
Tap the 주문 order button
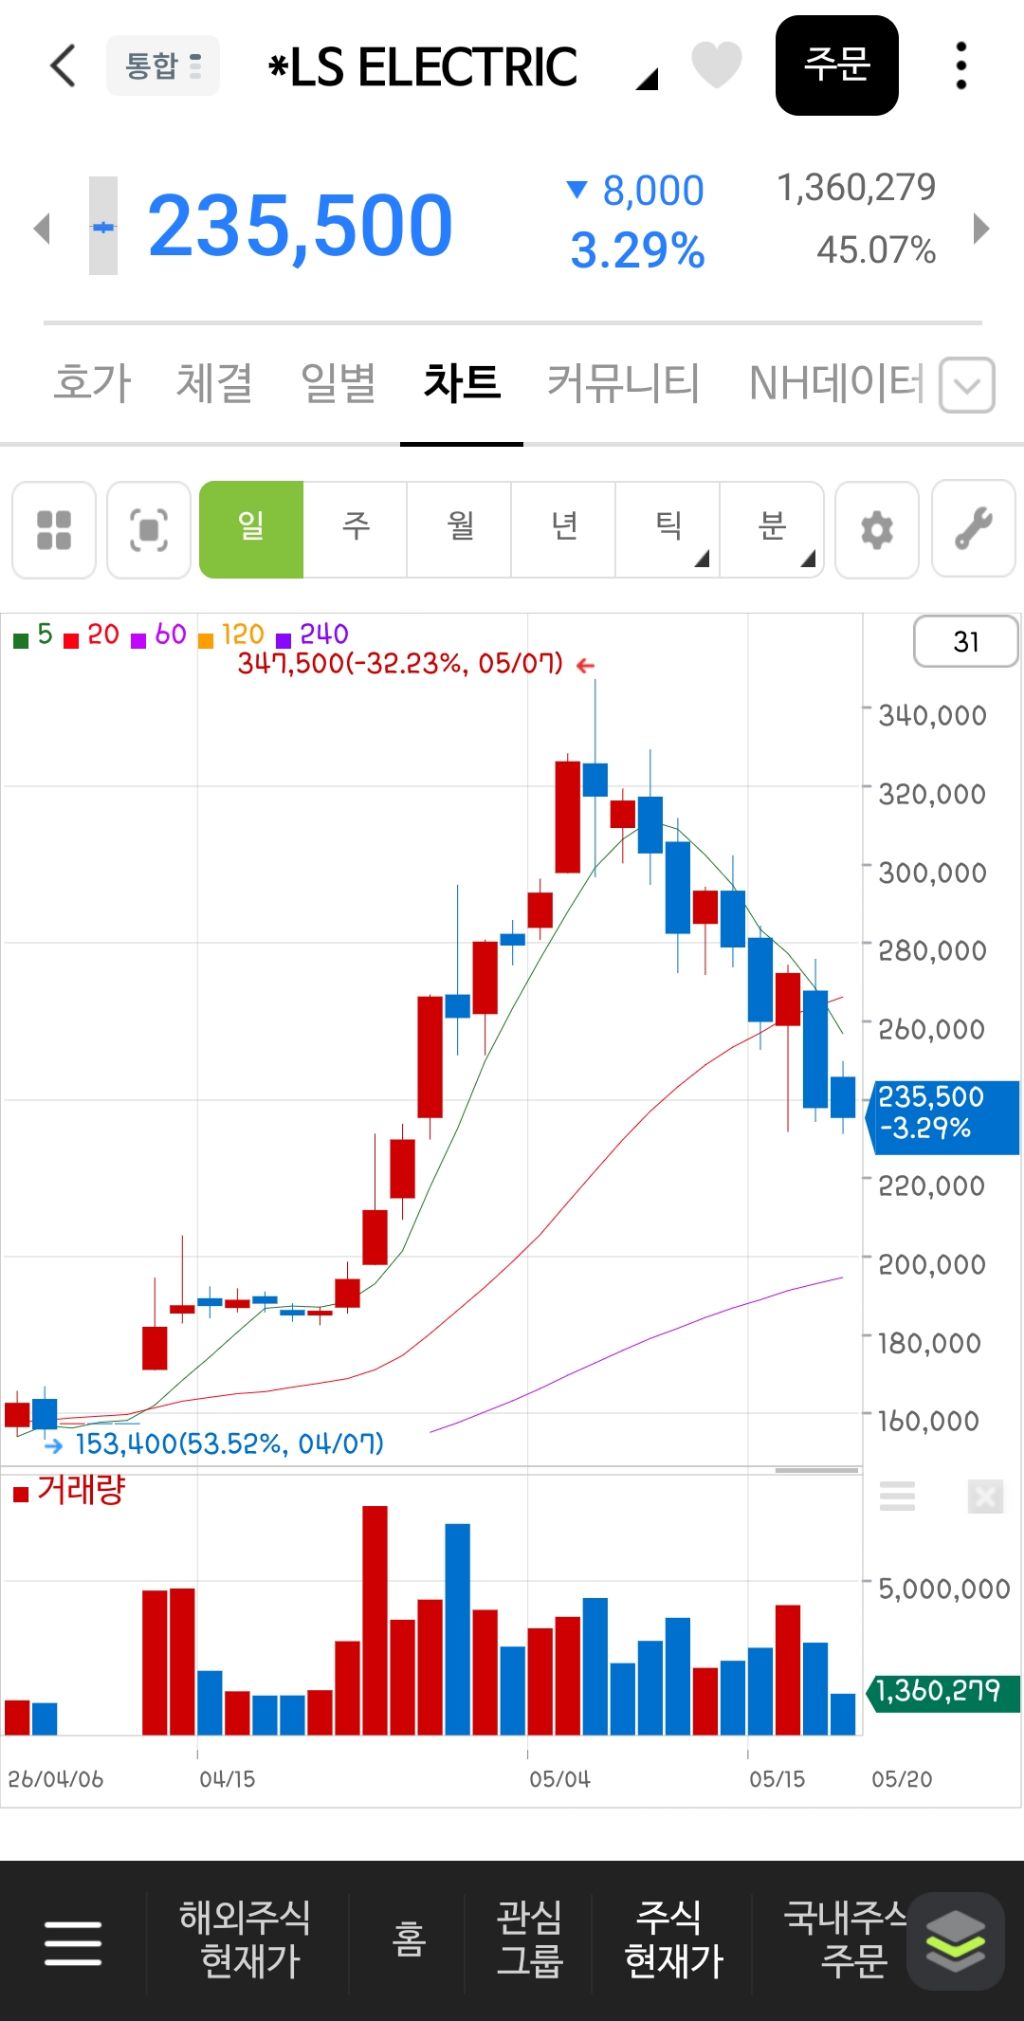pyautogui.click(x=837, y=65)
